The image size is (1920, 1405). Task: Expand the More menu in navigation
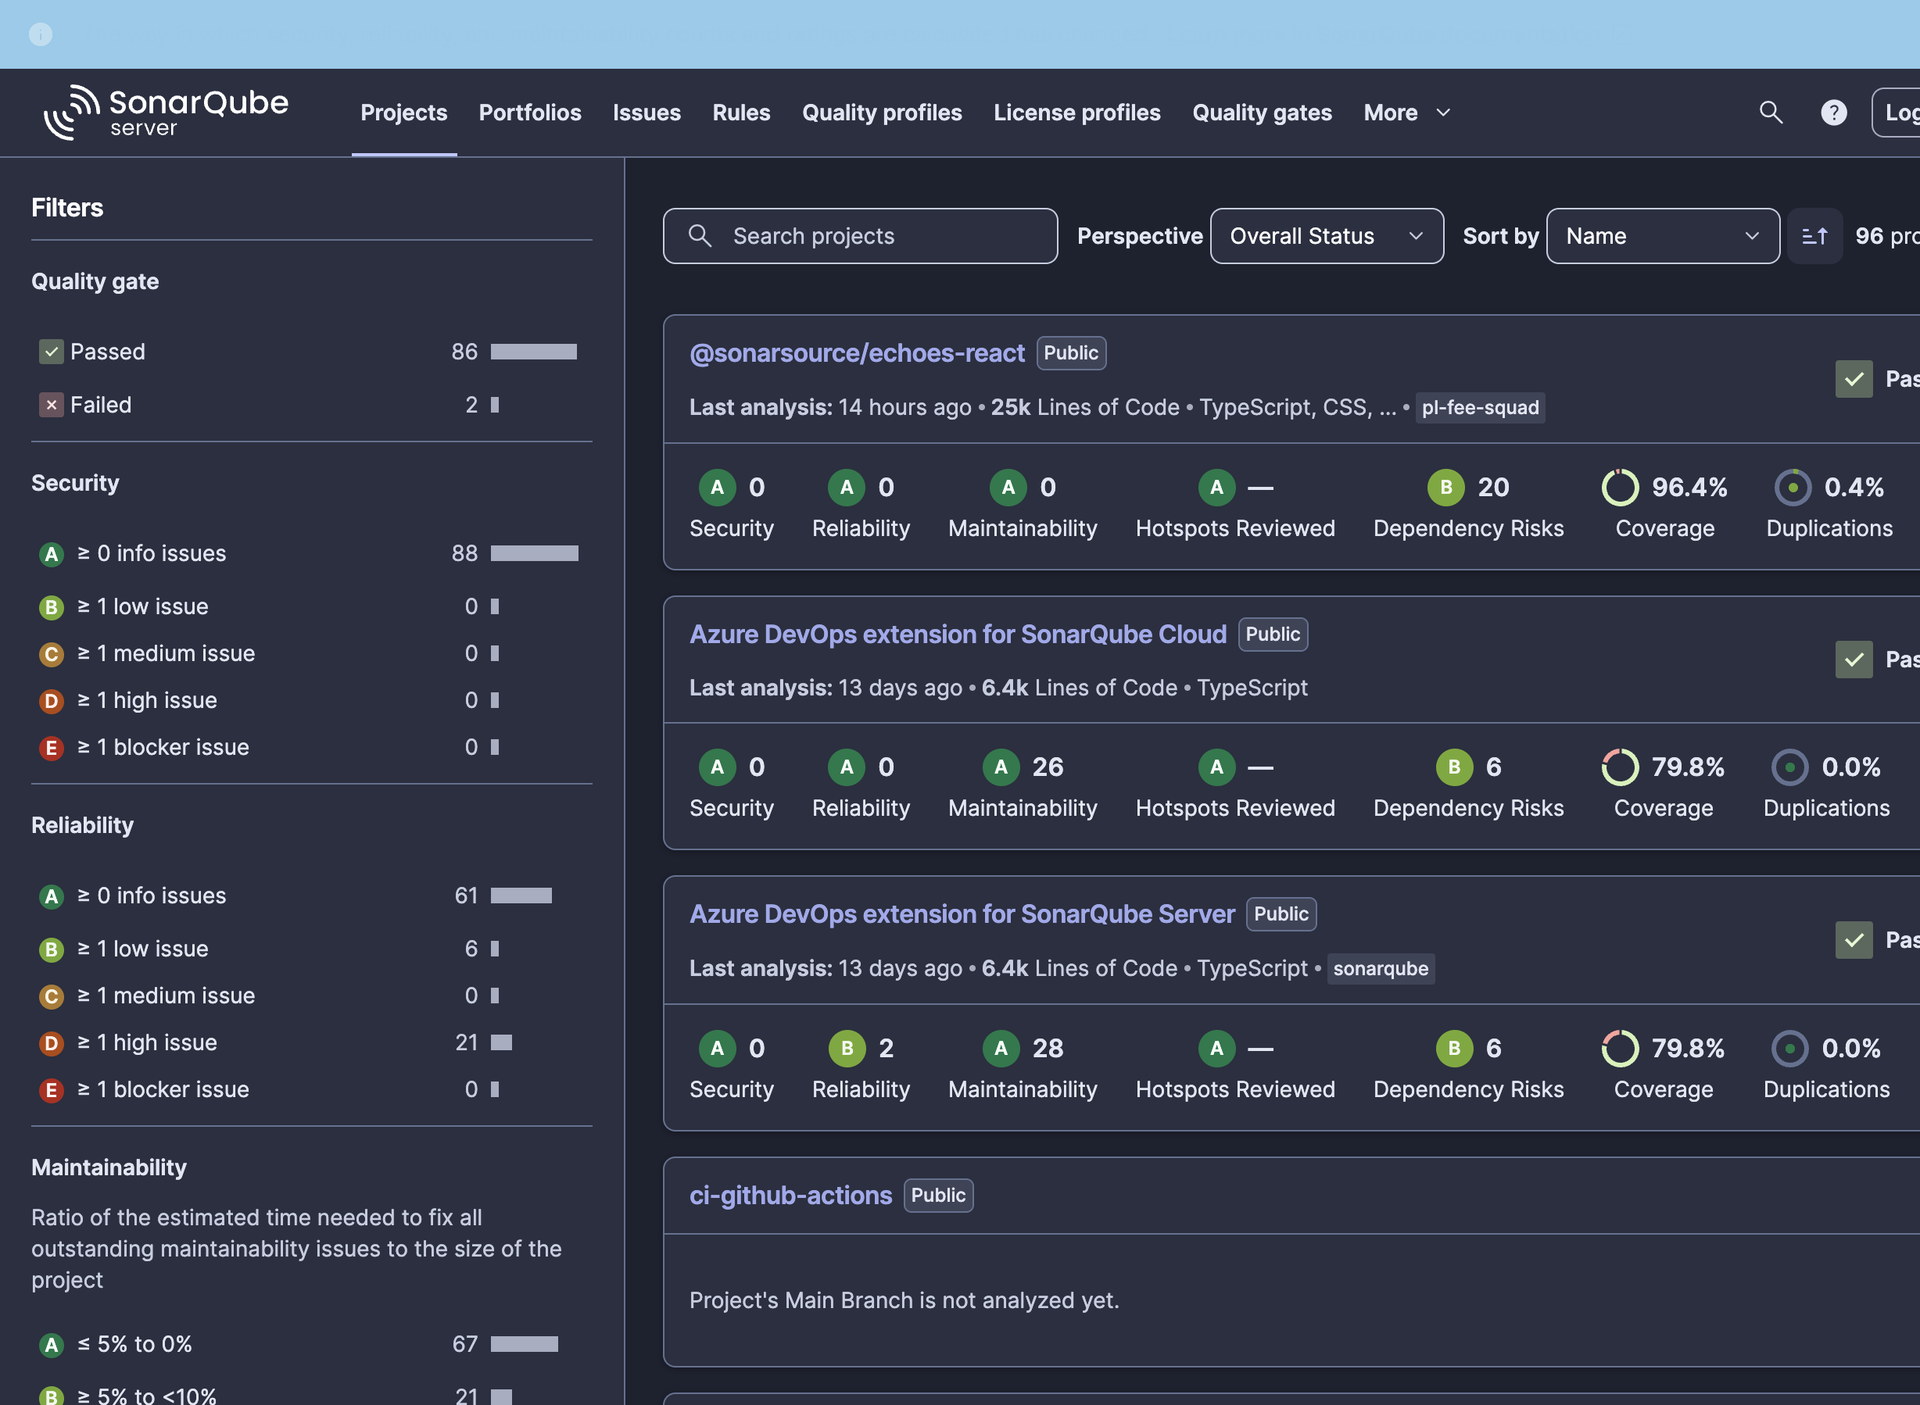pos(1406,113)
